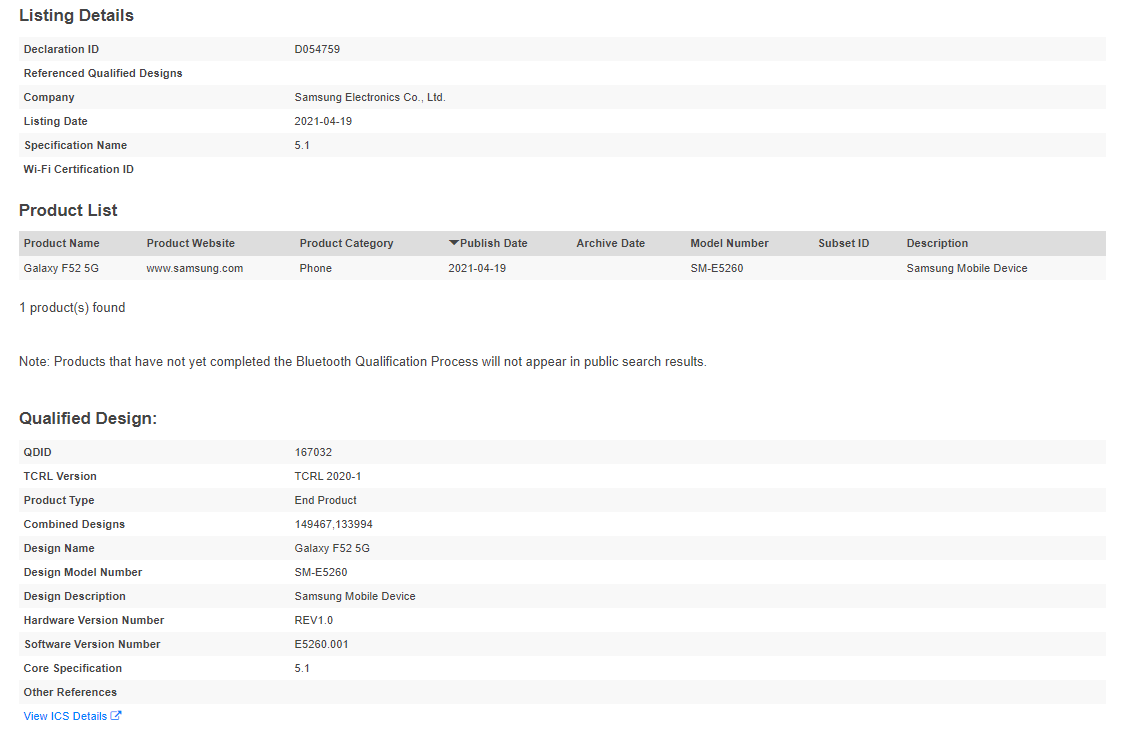The width and height of the screenshot is (1123, 732).
Task: Click the Archive Date column header
Action: pos(610,243)
